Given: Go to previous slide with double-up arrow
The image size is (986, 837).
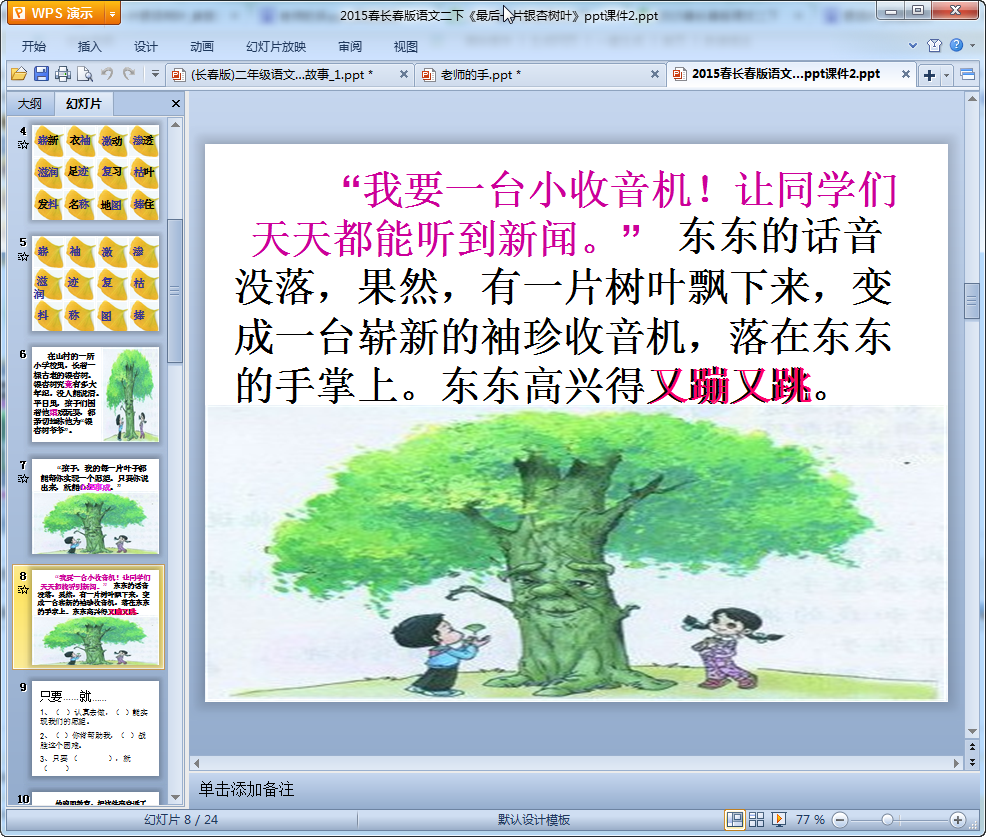Looking at the screenshot, I should point(972,748).
